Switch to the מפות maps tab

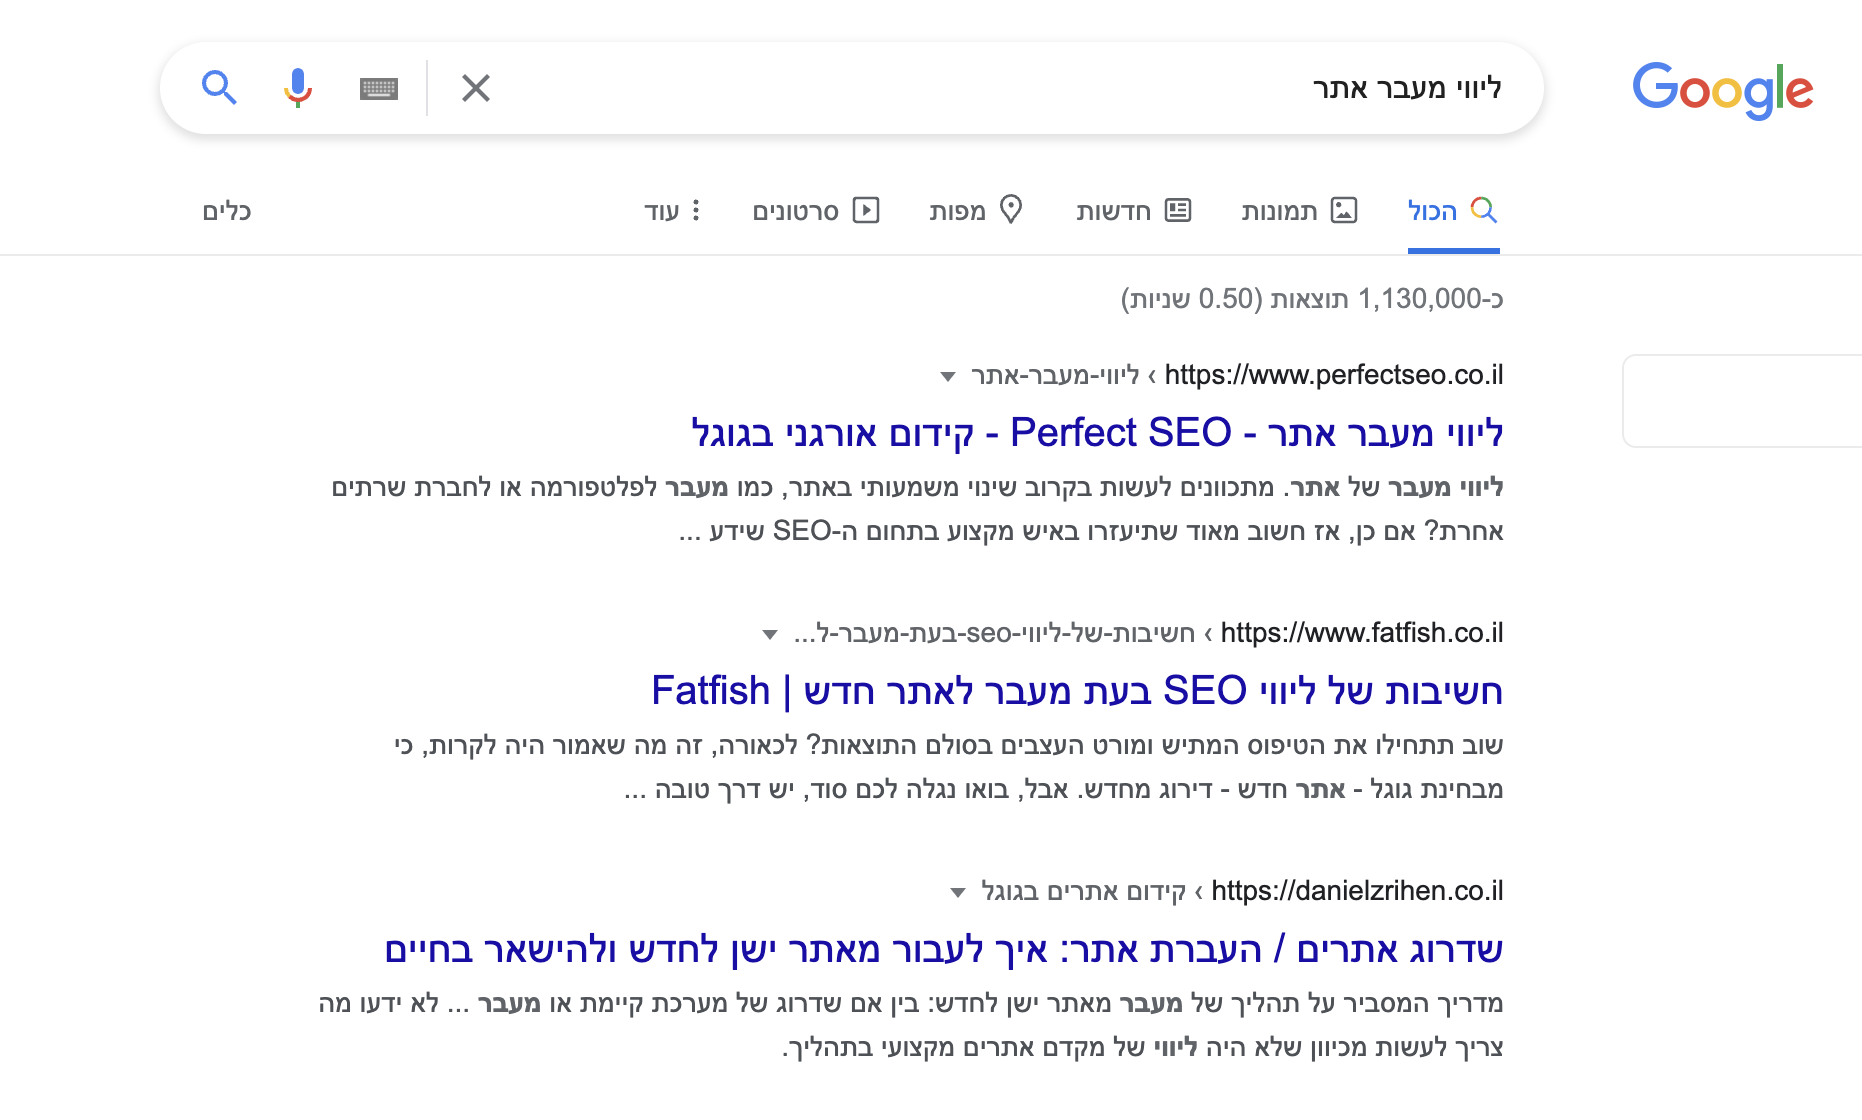coord(975,210)
